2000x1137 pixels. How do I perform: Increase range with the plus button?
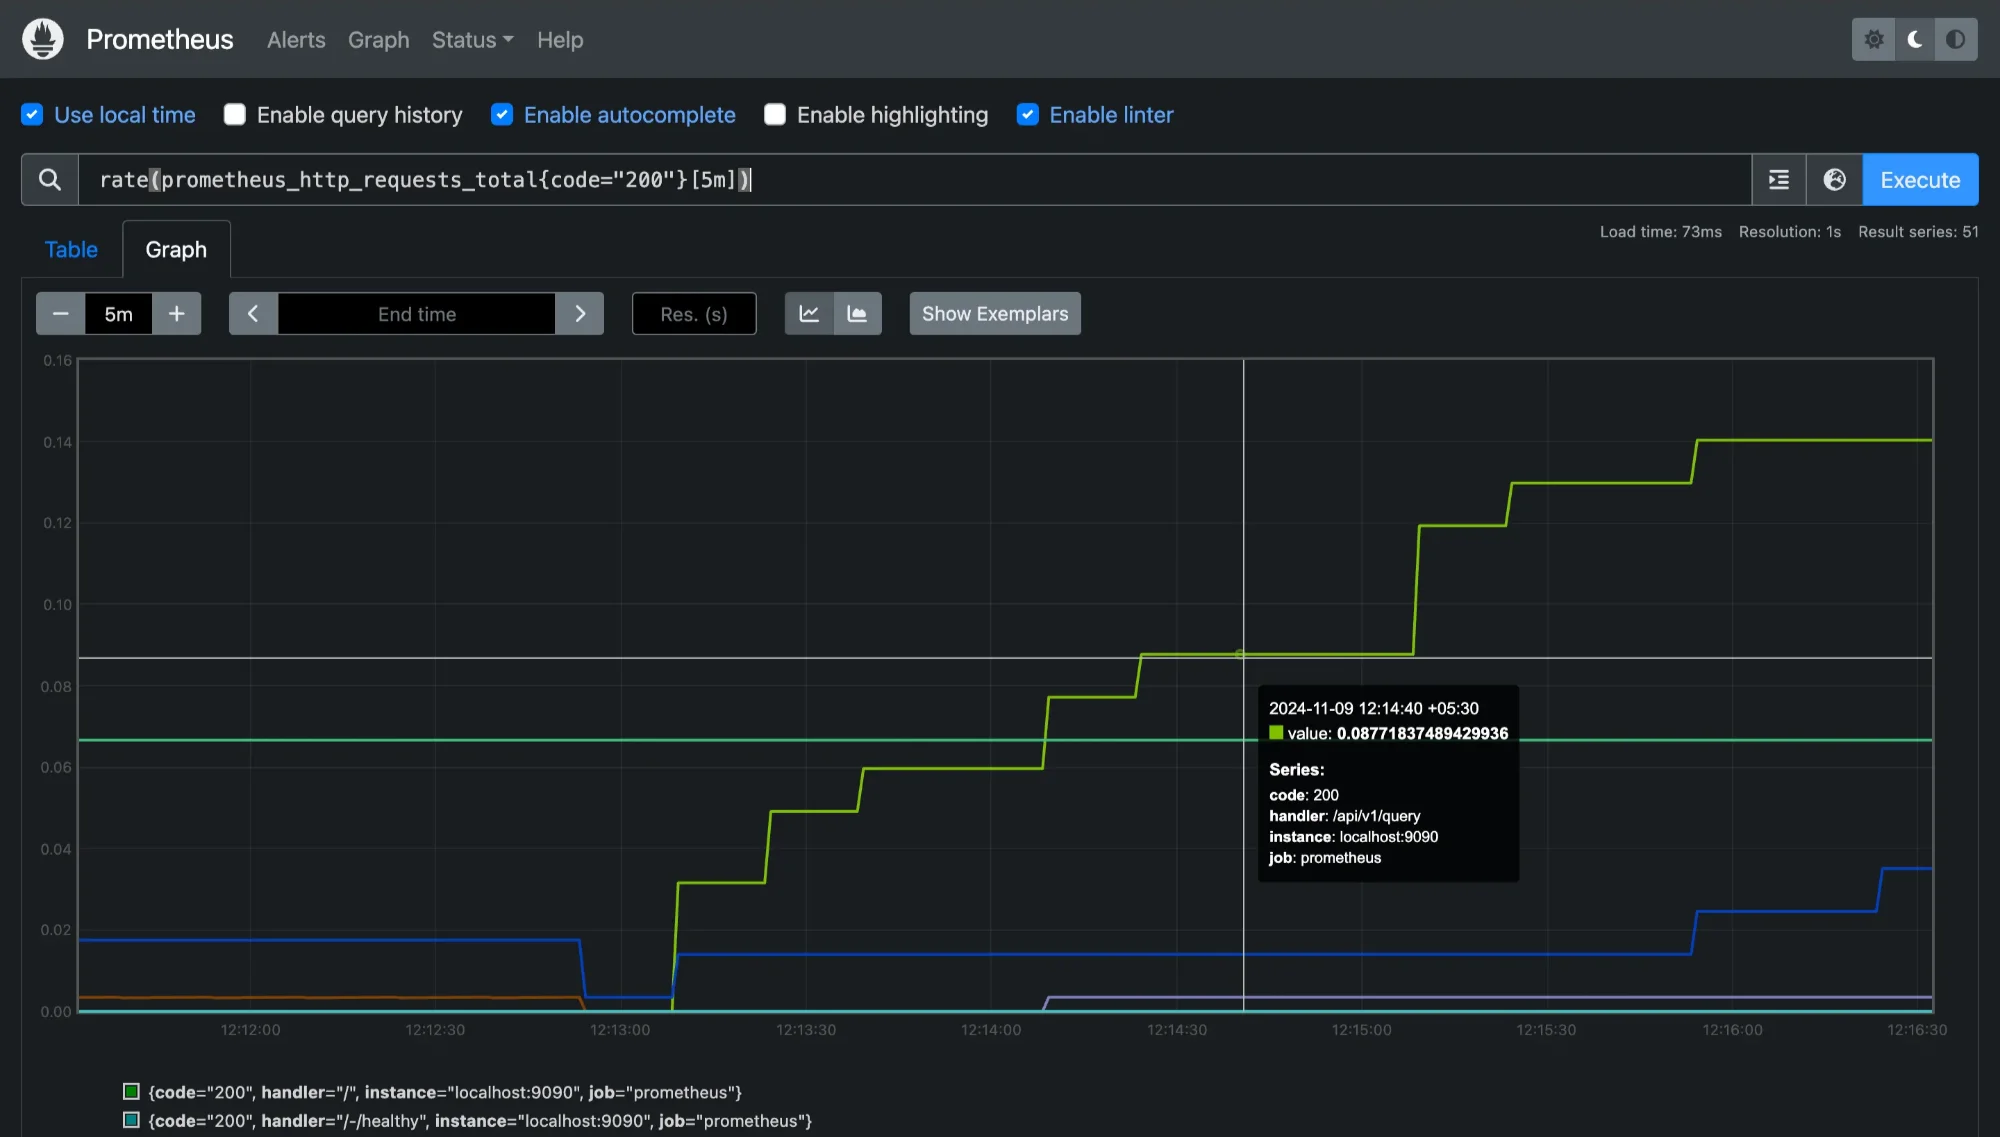(x=177, y=314)
